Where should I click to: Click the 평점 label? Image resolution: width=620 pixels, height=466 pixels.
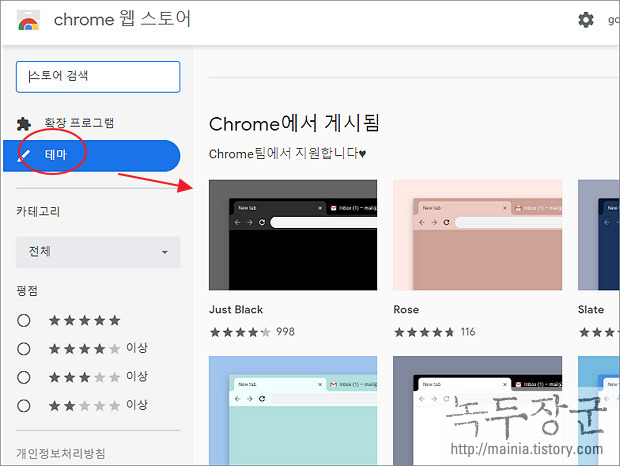click(27, 291)
